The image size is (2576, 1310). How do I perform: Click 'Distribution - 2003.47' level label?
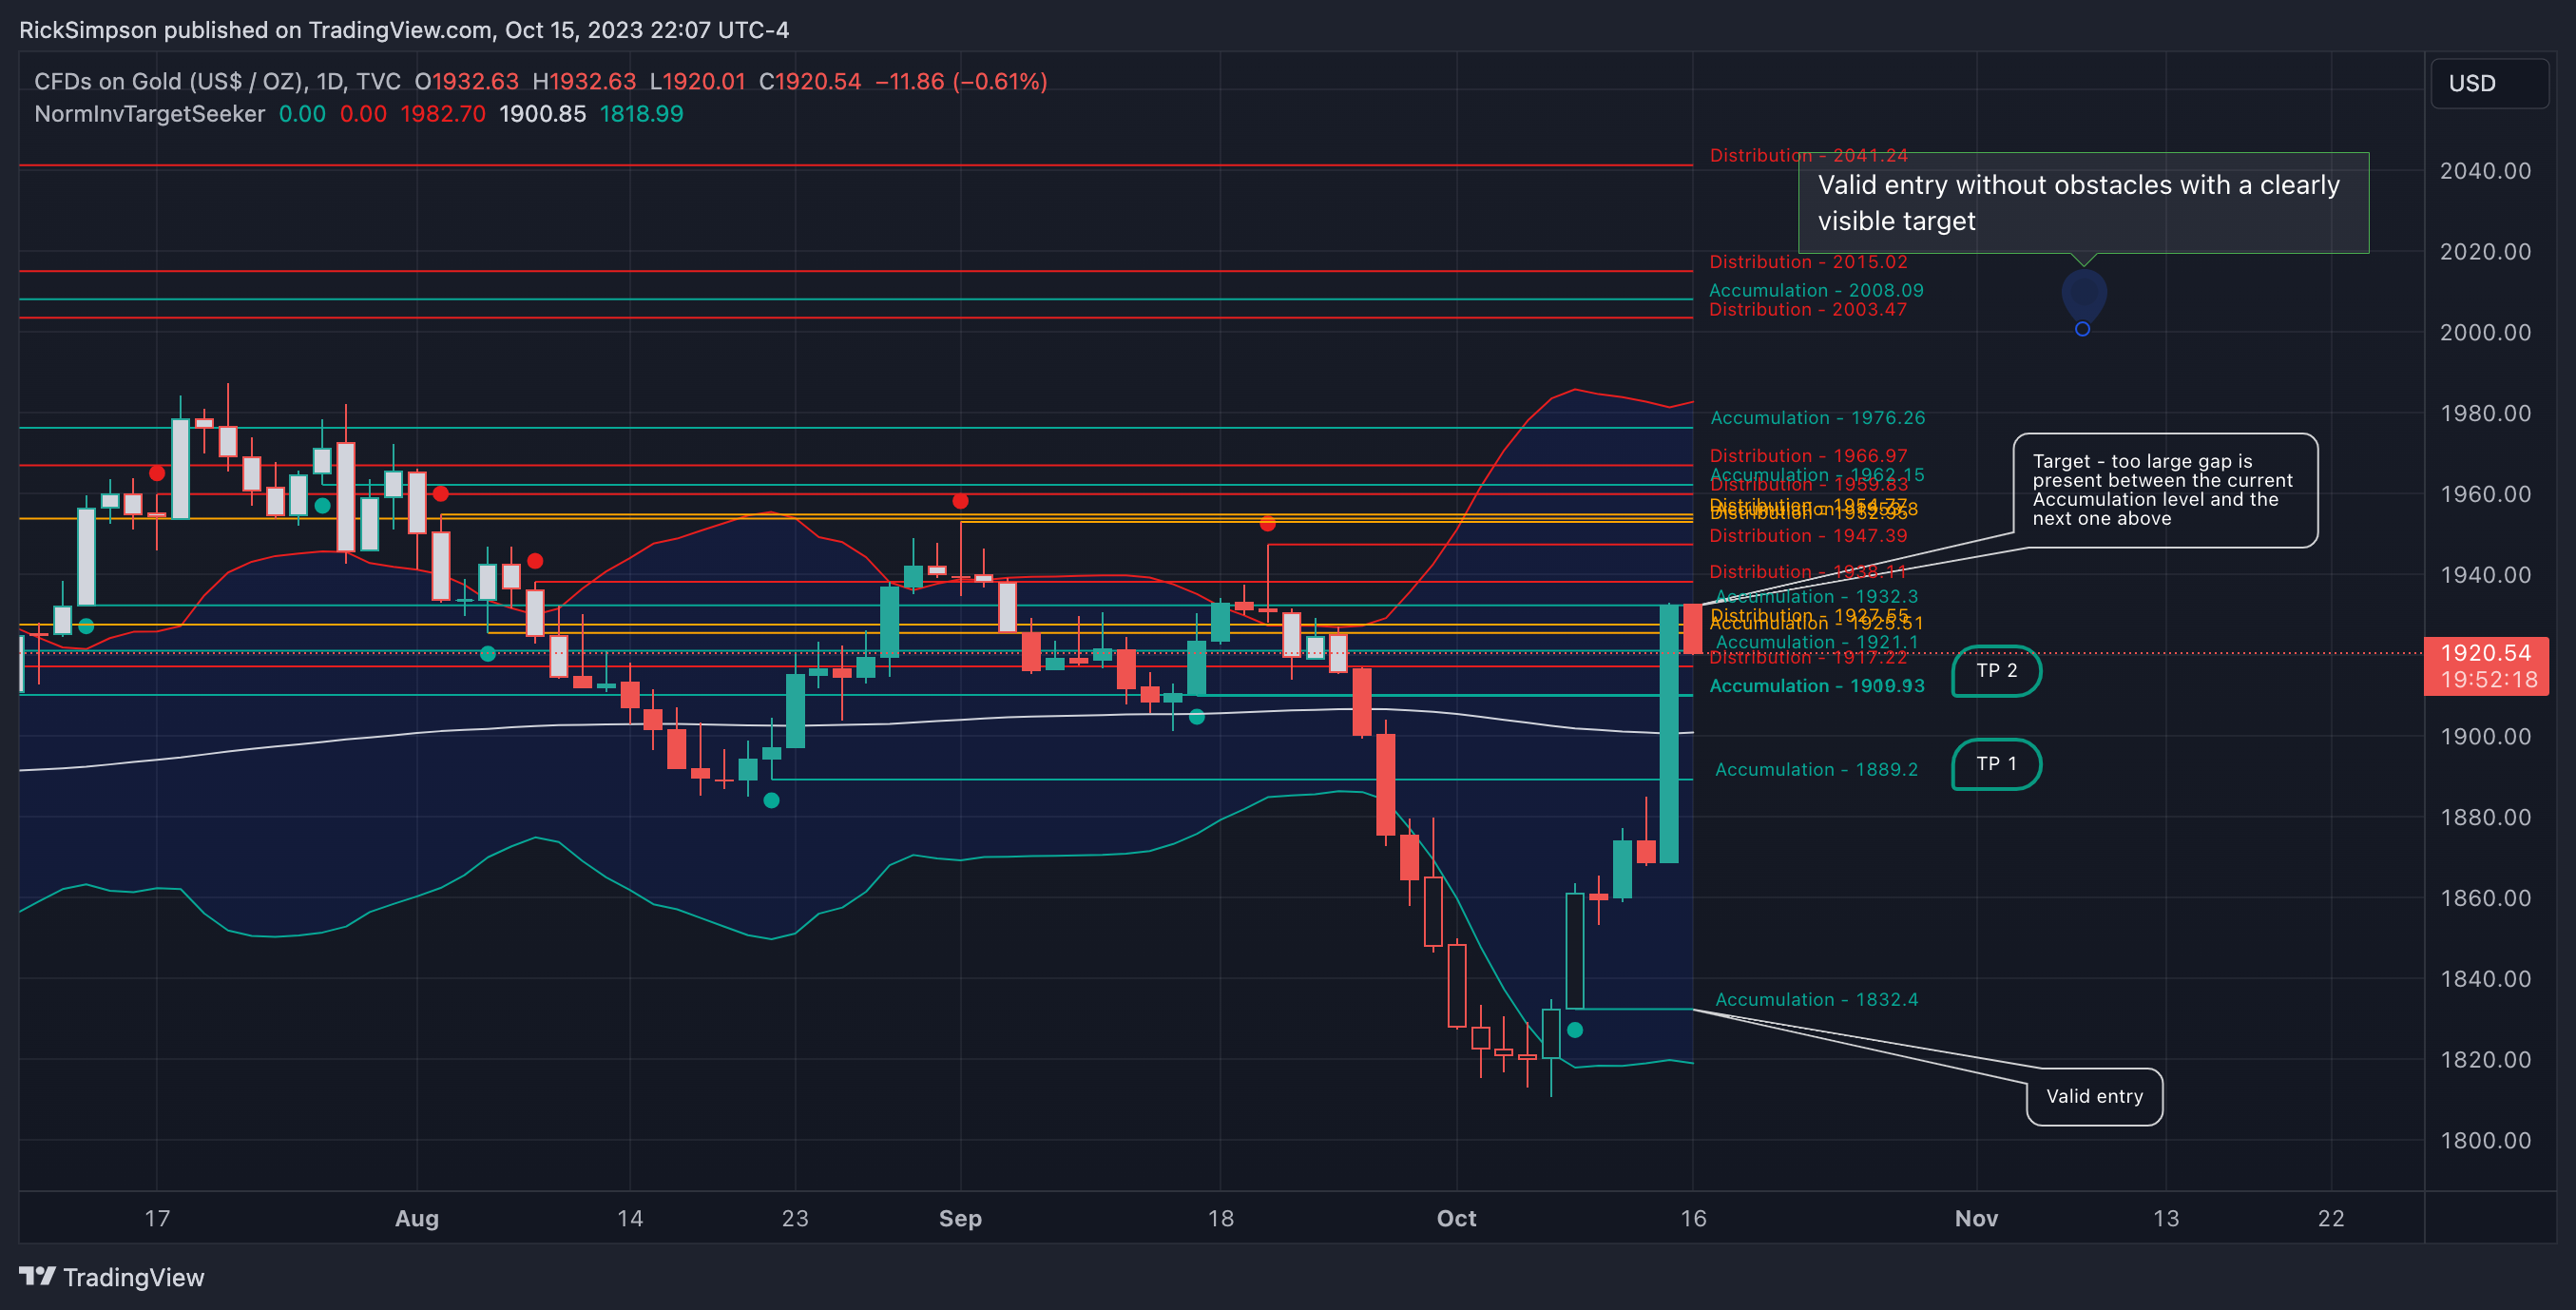[x=1808, y=309]
